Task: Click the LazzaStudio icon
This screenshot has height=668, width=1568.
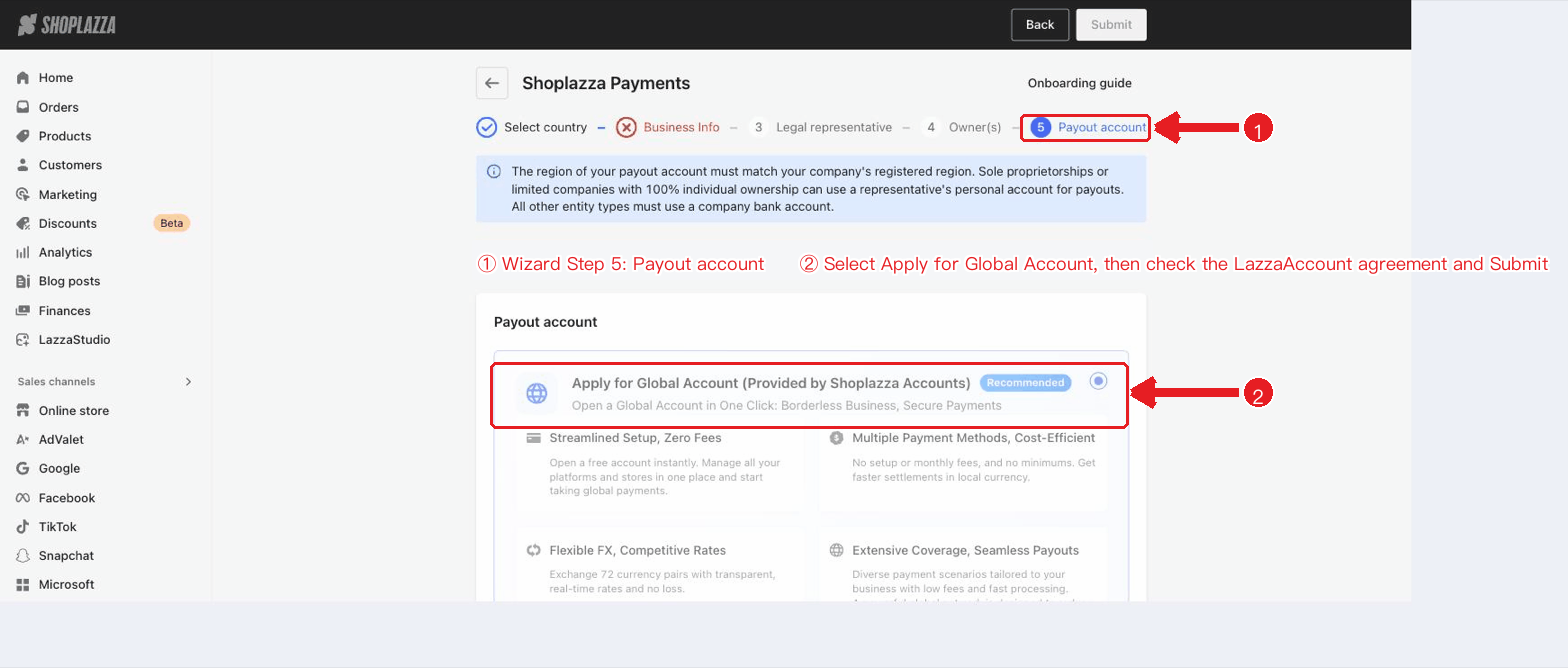Action: [x=23, y=340]
